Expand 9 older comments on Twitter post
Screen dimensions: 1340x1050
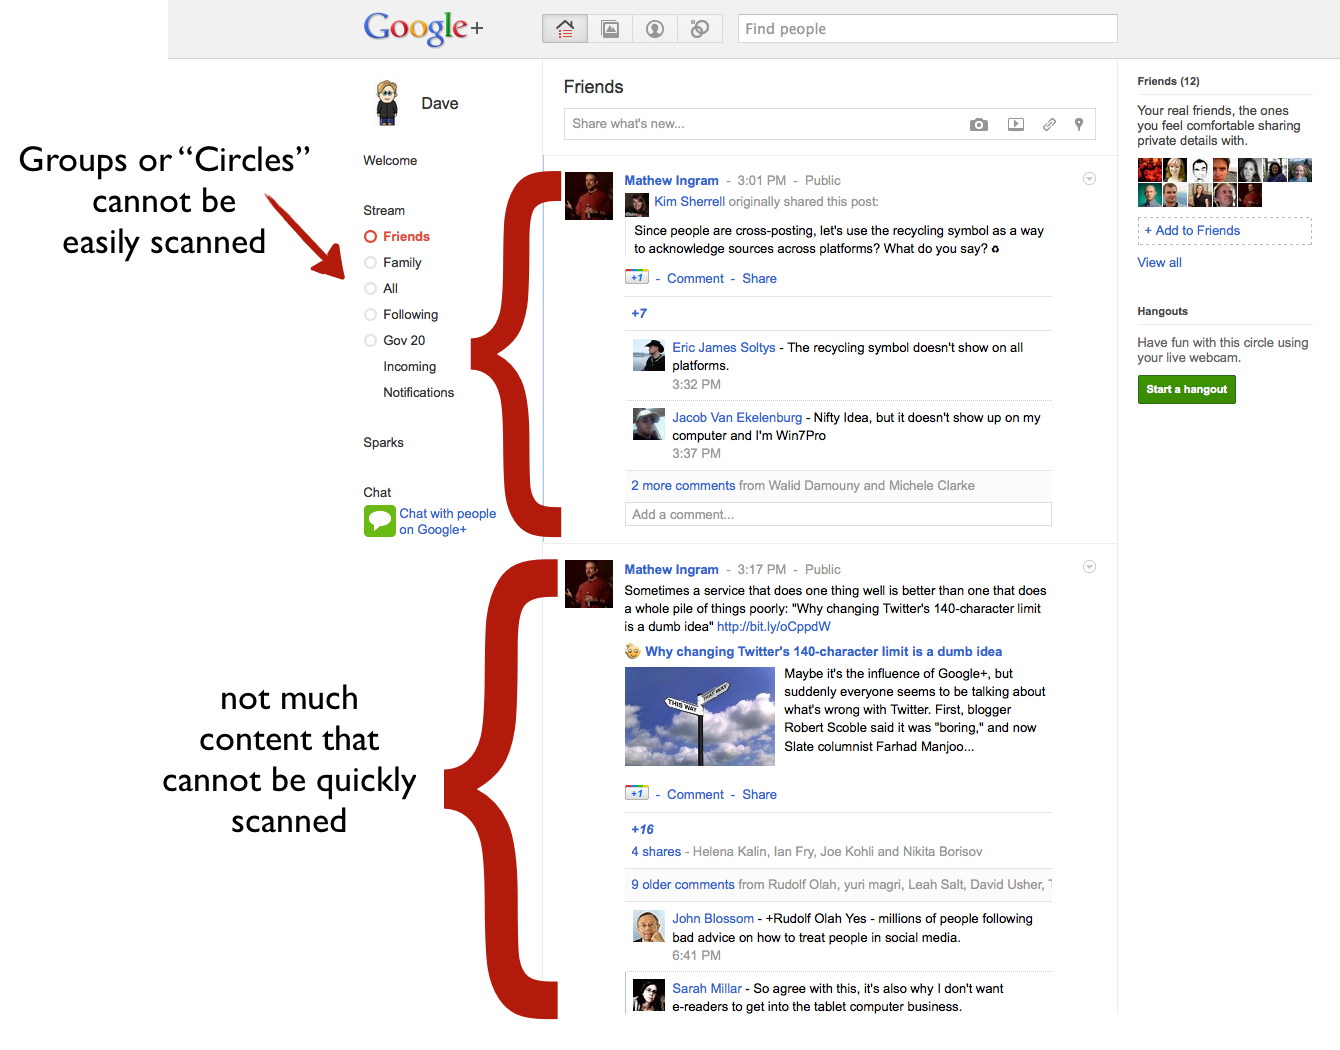pyautogui.click(x=683, y=885)
